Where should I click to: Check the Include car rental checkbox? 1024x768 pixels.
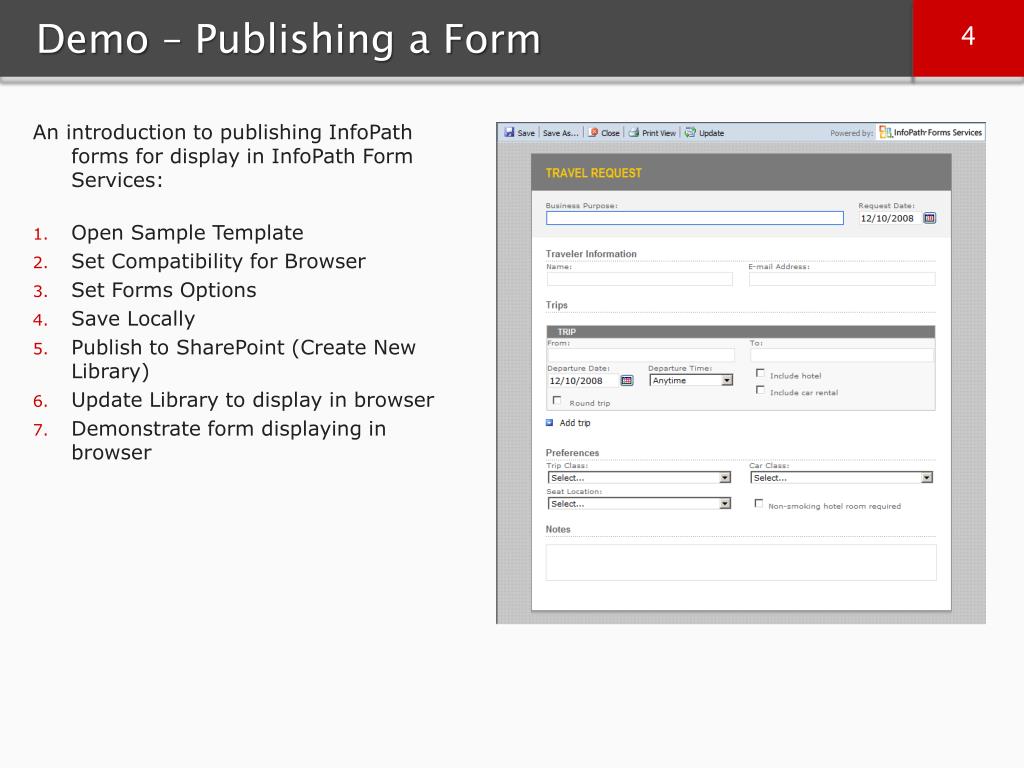click(x=760, y=390)
